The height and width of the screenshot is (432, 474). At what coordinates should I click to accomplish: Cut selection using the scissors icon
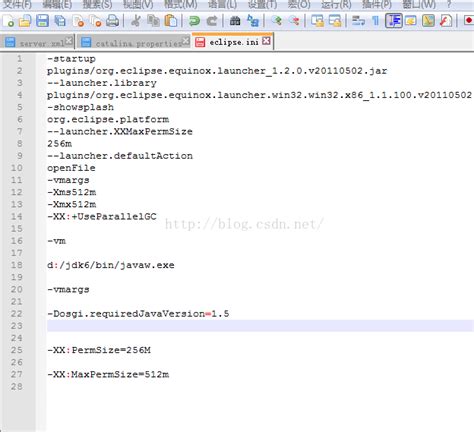point(135,21)
